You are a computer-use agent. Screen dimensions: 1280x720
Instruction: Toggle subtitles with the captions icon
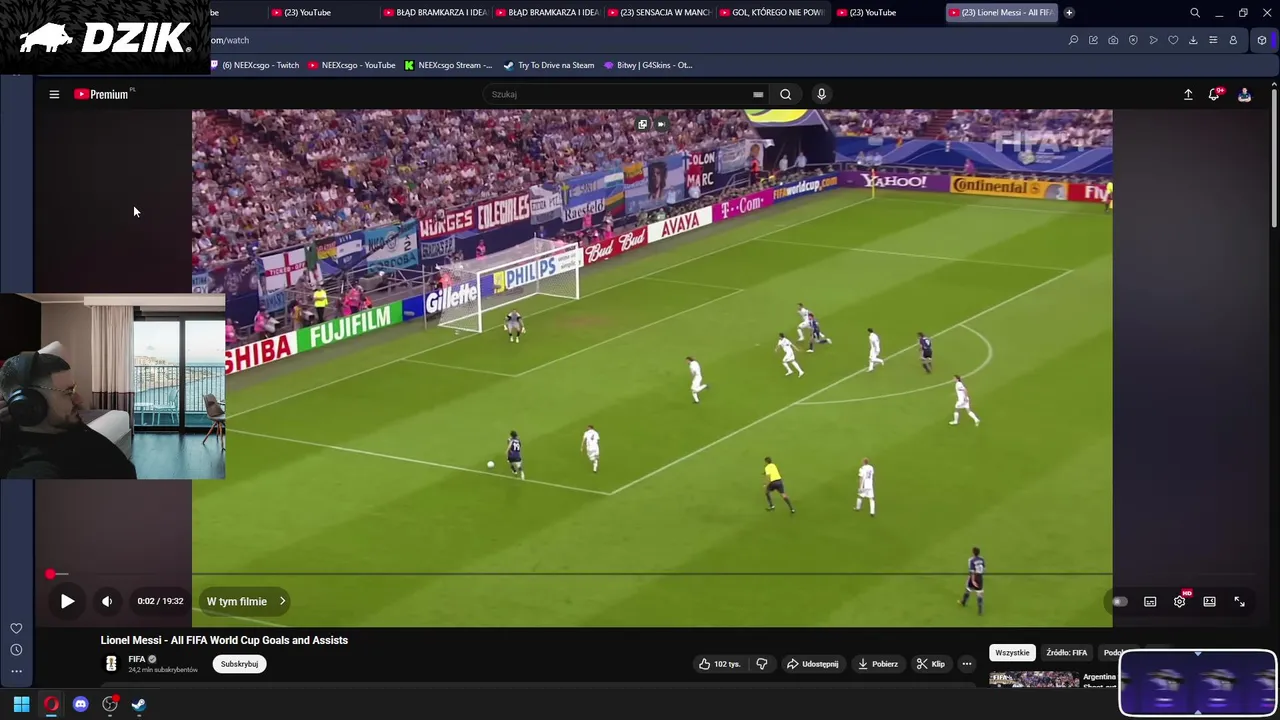(x=1150, y=601)
